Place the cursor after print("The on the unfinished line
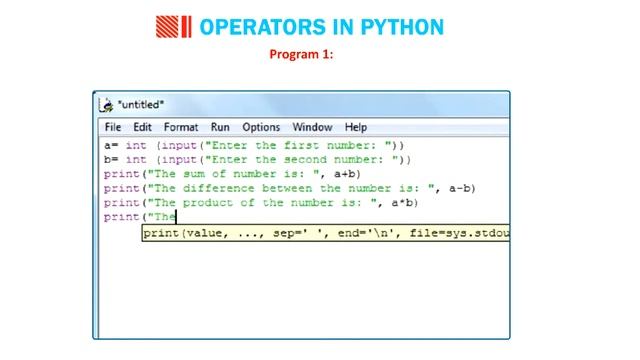 (176, 217)
